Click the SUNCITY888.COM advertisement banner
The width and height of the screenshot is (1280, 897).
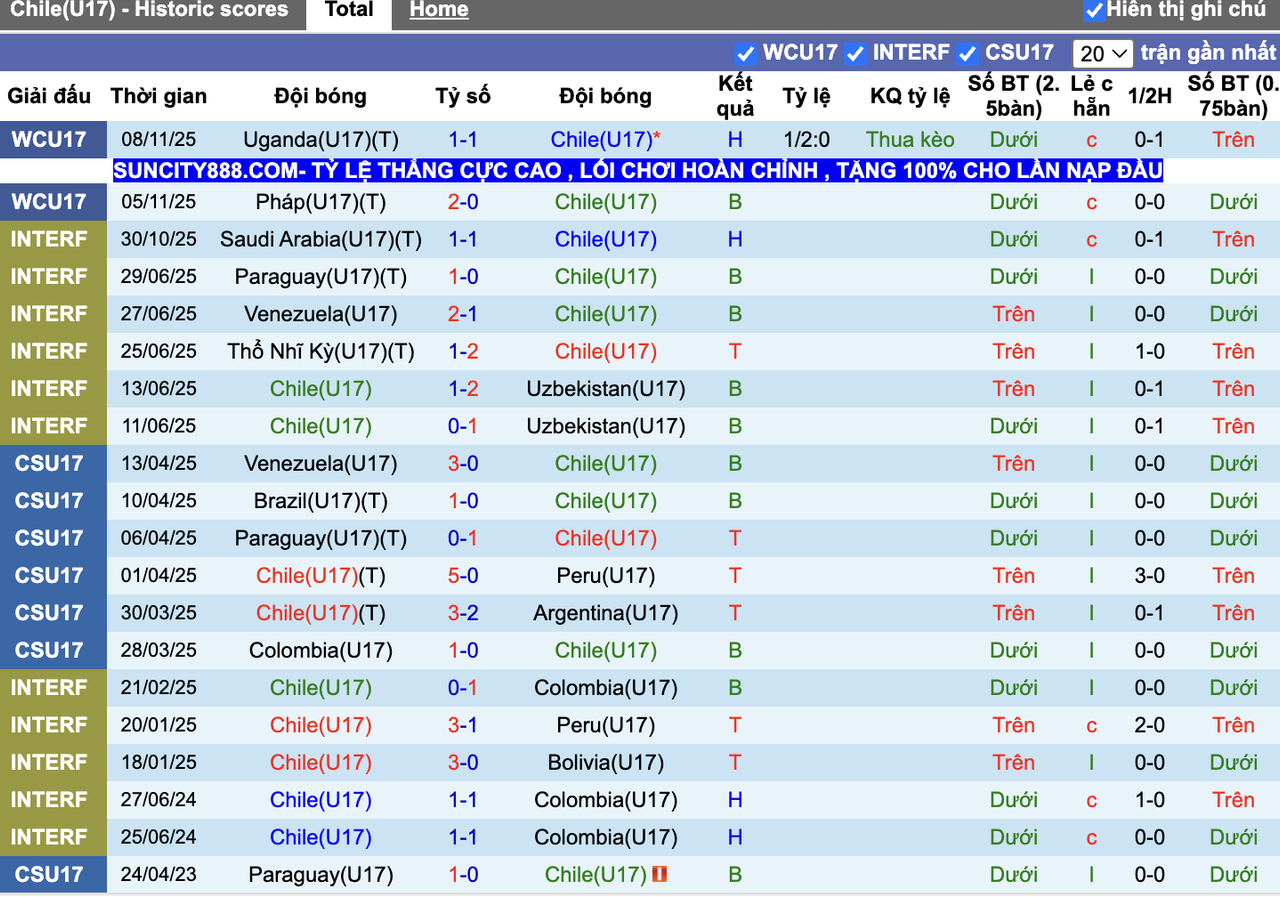639,170
